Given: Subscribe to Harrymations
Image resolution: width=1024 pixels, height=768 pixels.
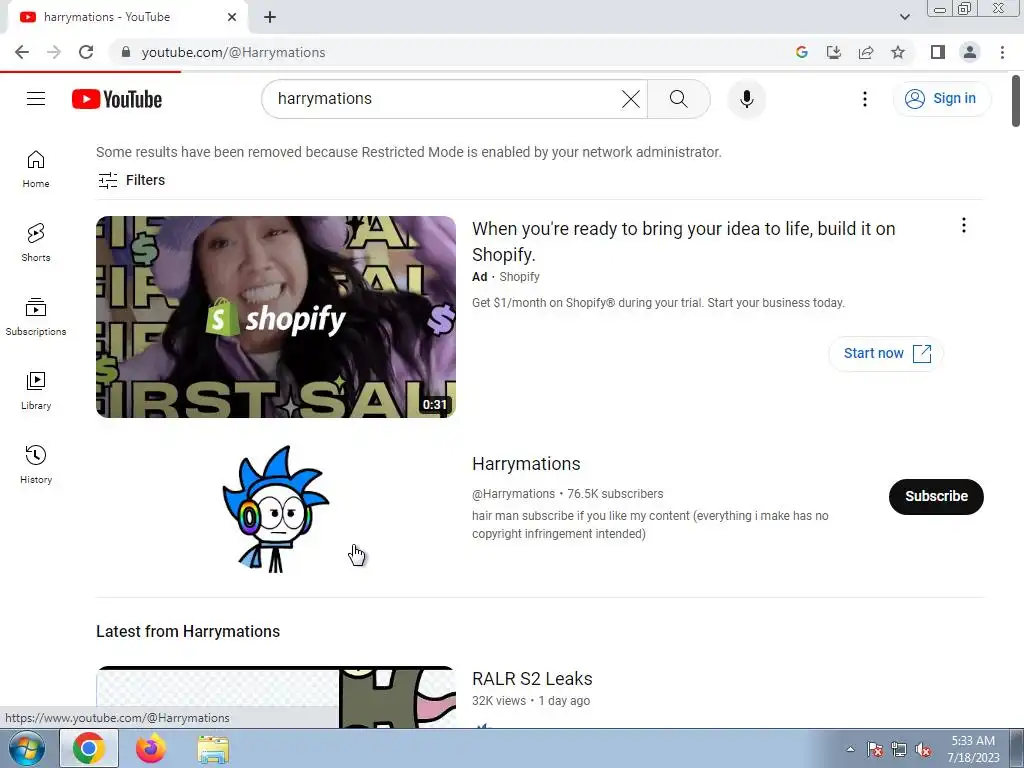Looking at the screenshot, I should coord(936,496).
